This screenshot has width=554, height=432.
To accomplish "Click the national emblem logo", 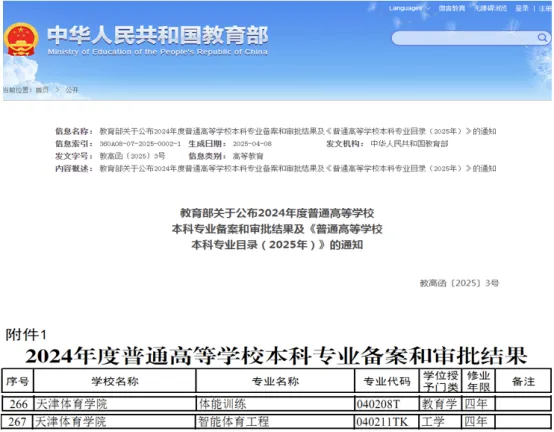I will (21, 39).
